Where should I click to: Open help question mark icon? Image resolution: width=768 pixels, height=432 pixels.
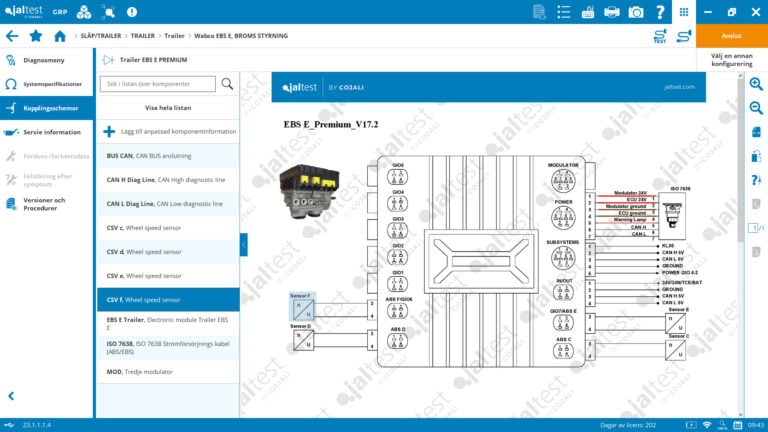tap(660, 12)
